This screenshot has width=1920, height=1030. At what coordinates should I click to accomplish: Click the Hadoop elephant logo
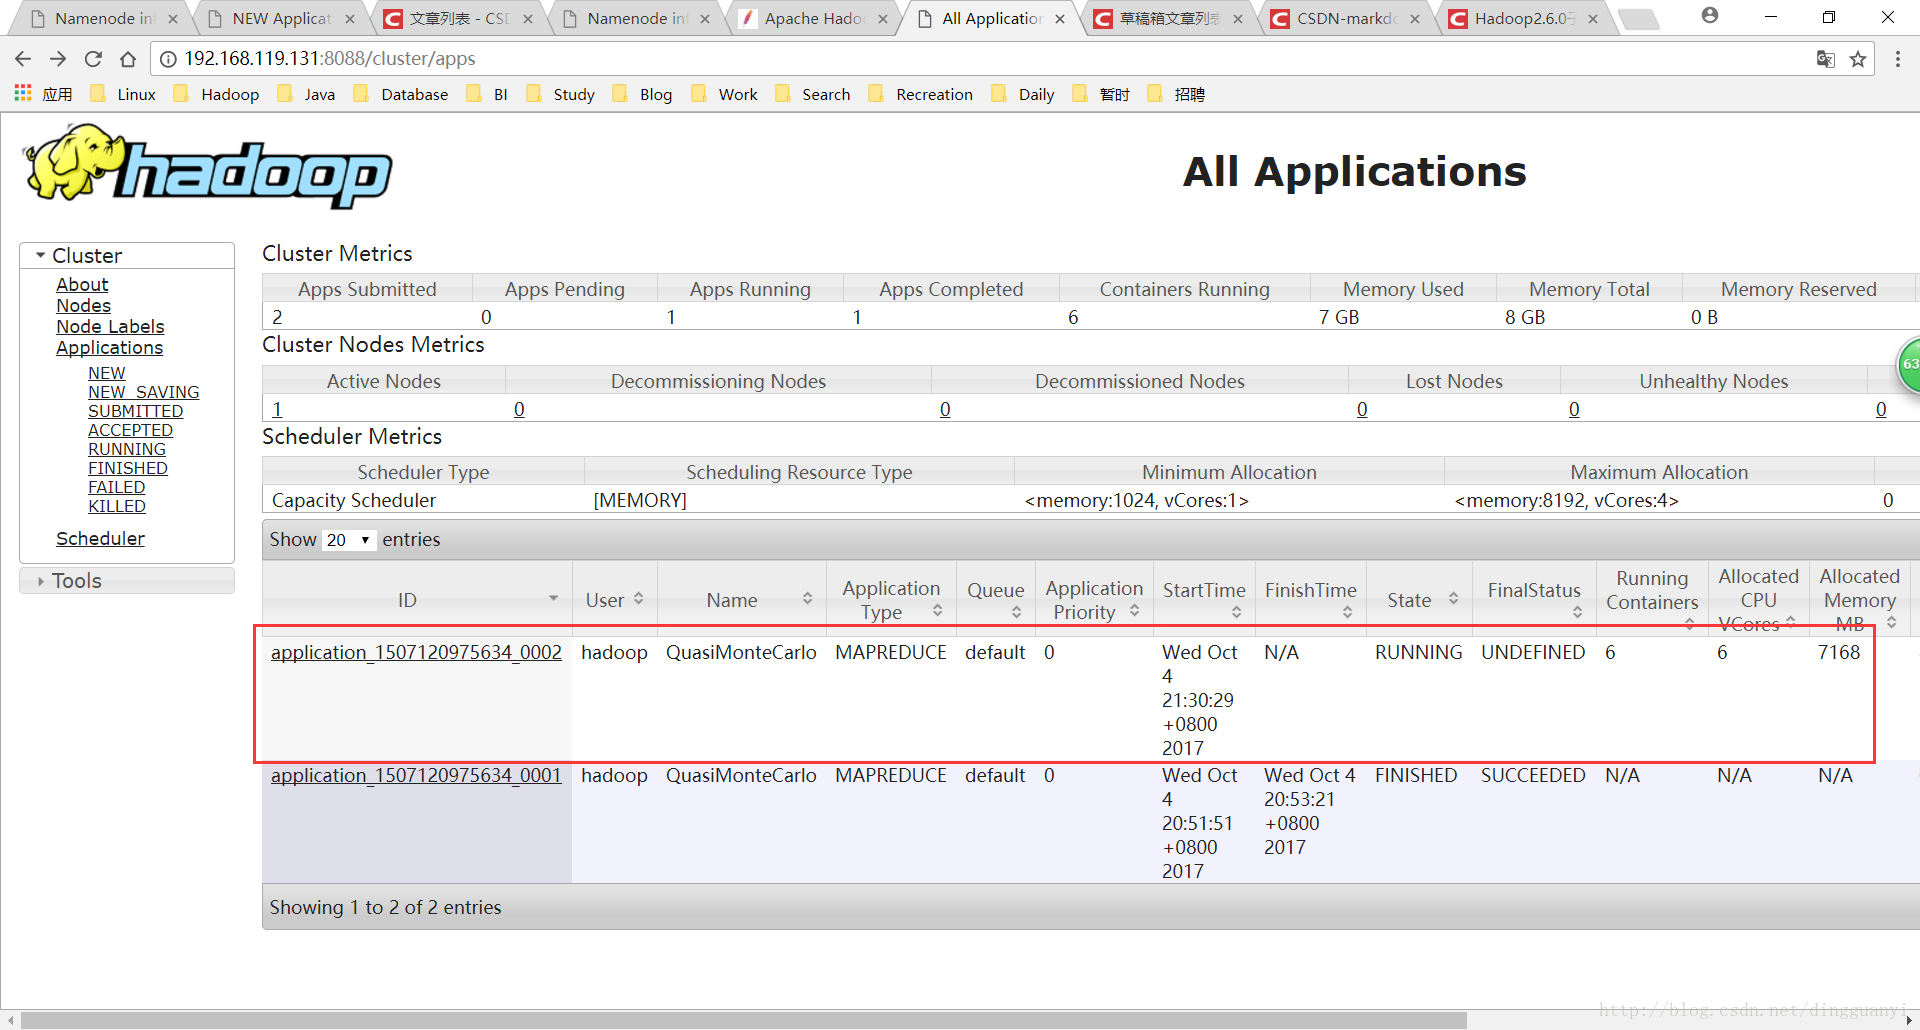click(x=208, y=166)
